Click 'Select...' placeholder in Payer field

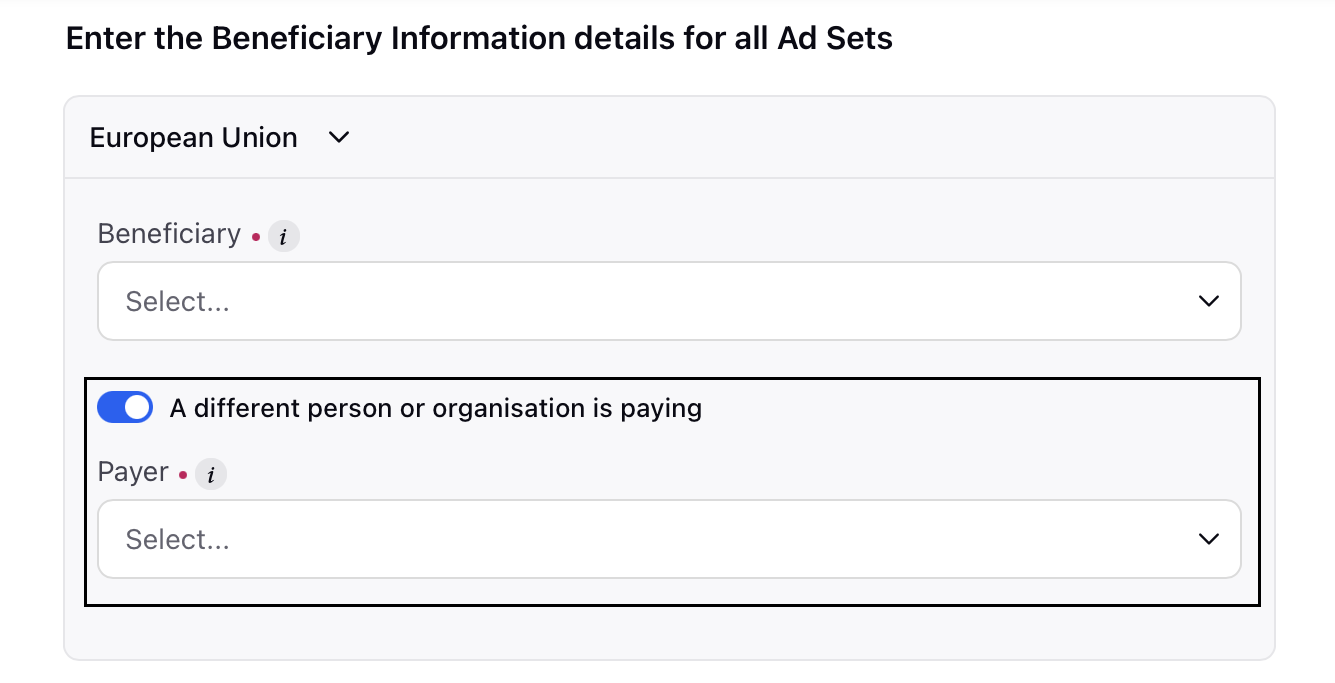coord(177,539)
